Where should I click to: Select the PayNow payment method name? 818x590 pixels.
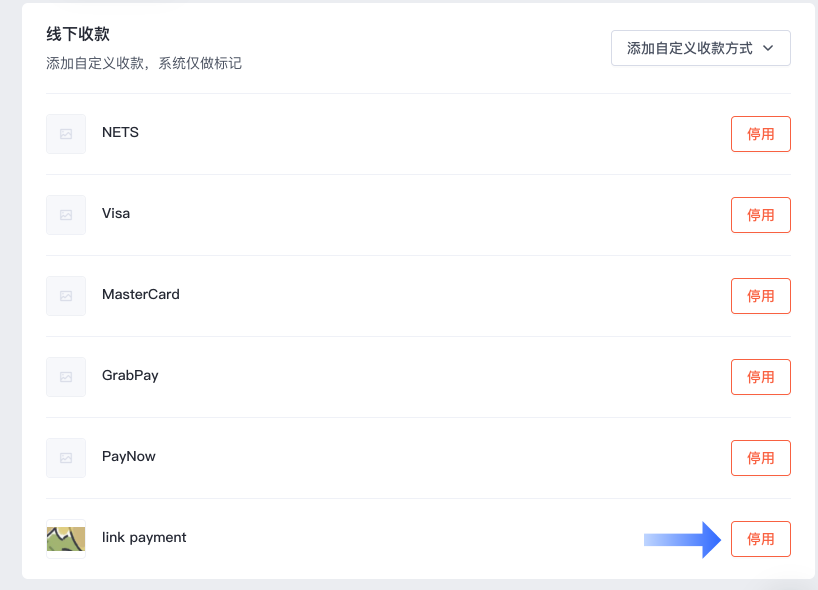(x=129, y=456)
